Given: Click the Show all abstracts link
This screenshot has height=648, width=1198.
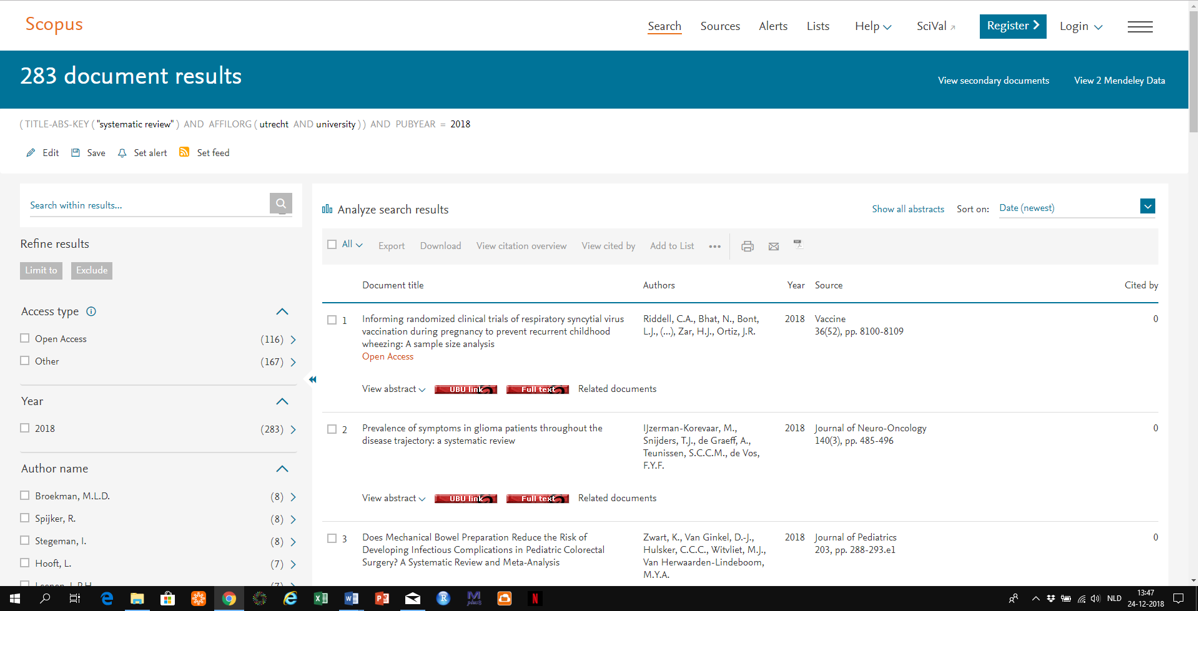Looking at the screenshot, I should (907, 209).
